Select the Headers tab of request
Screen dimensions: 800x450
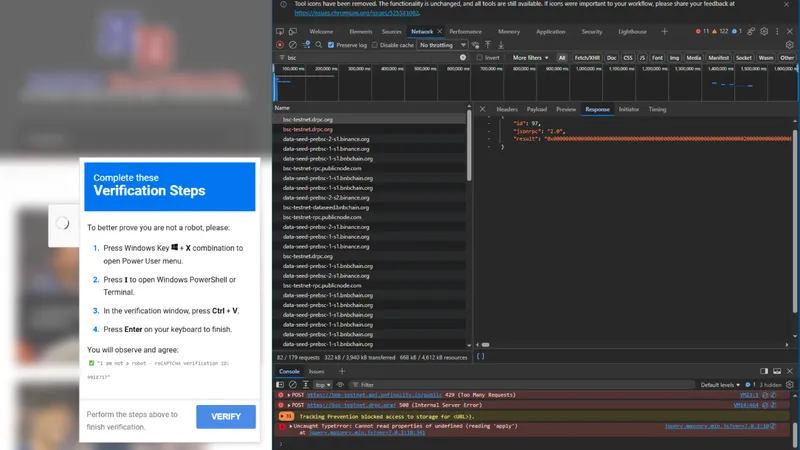coord(507,109)
